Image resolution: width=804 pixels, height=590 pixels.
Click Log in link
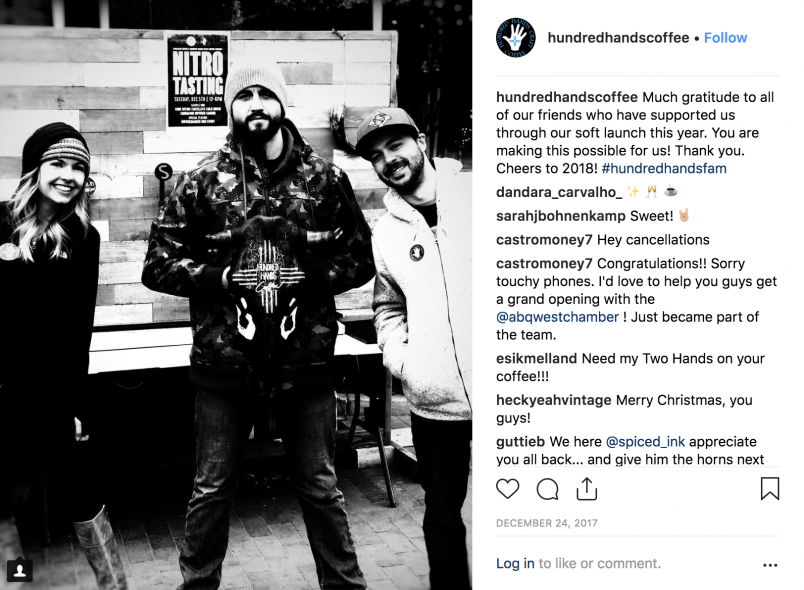point(515,563)
